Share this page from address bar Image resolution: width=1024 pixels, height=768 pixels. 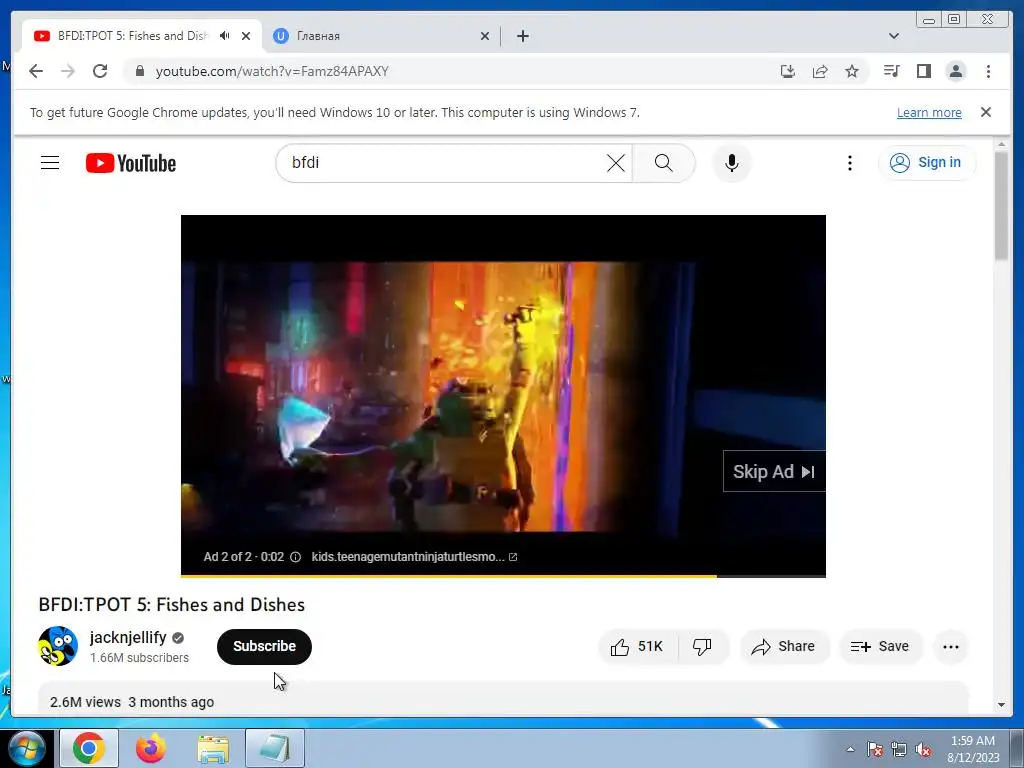(x=820, y=71)
